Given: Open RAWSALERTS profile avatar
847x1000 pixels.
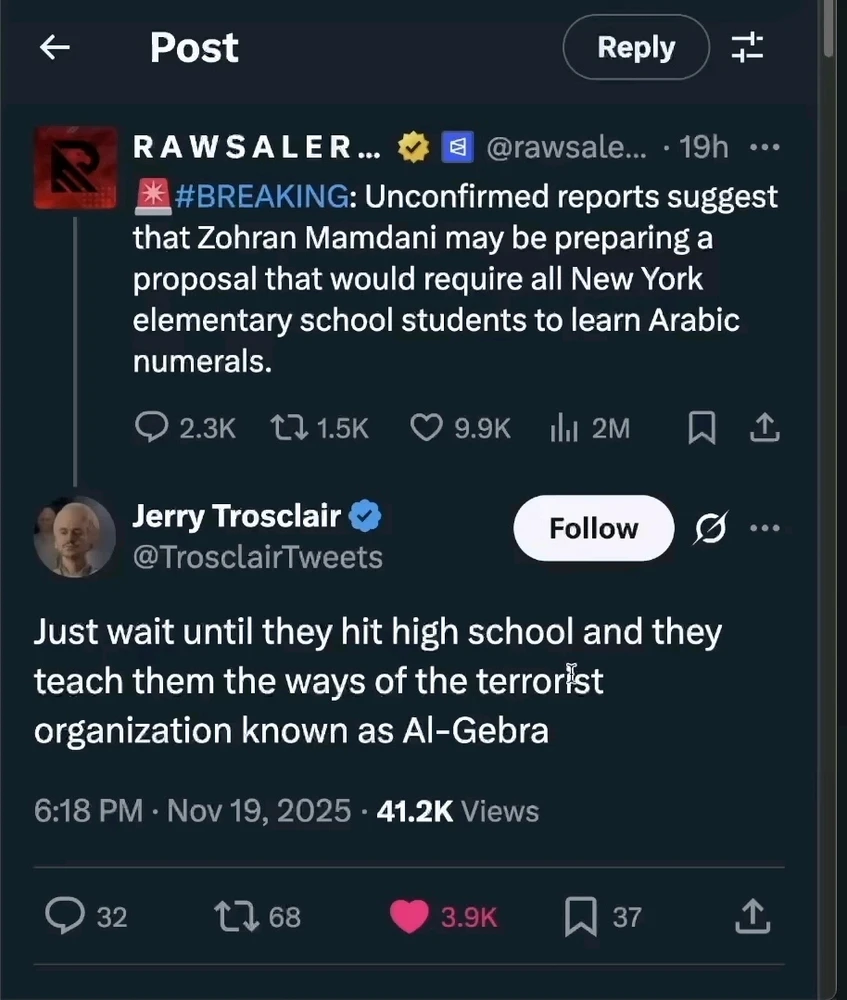Looking at the screenshot, I should (69, 166).
